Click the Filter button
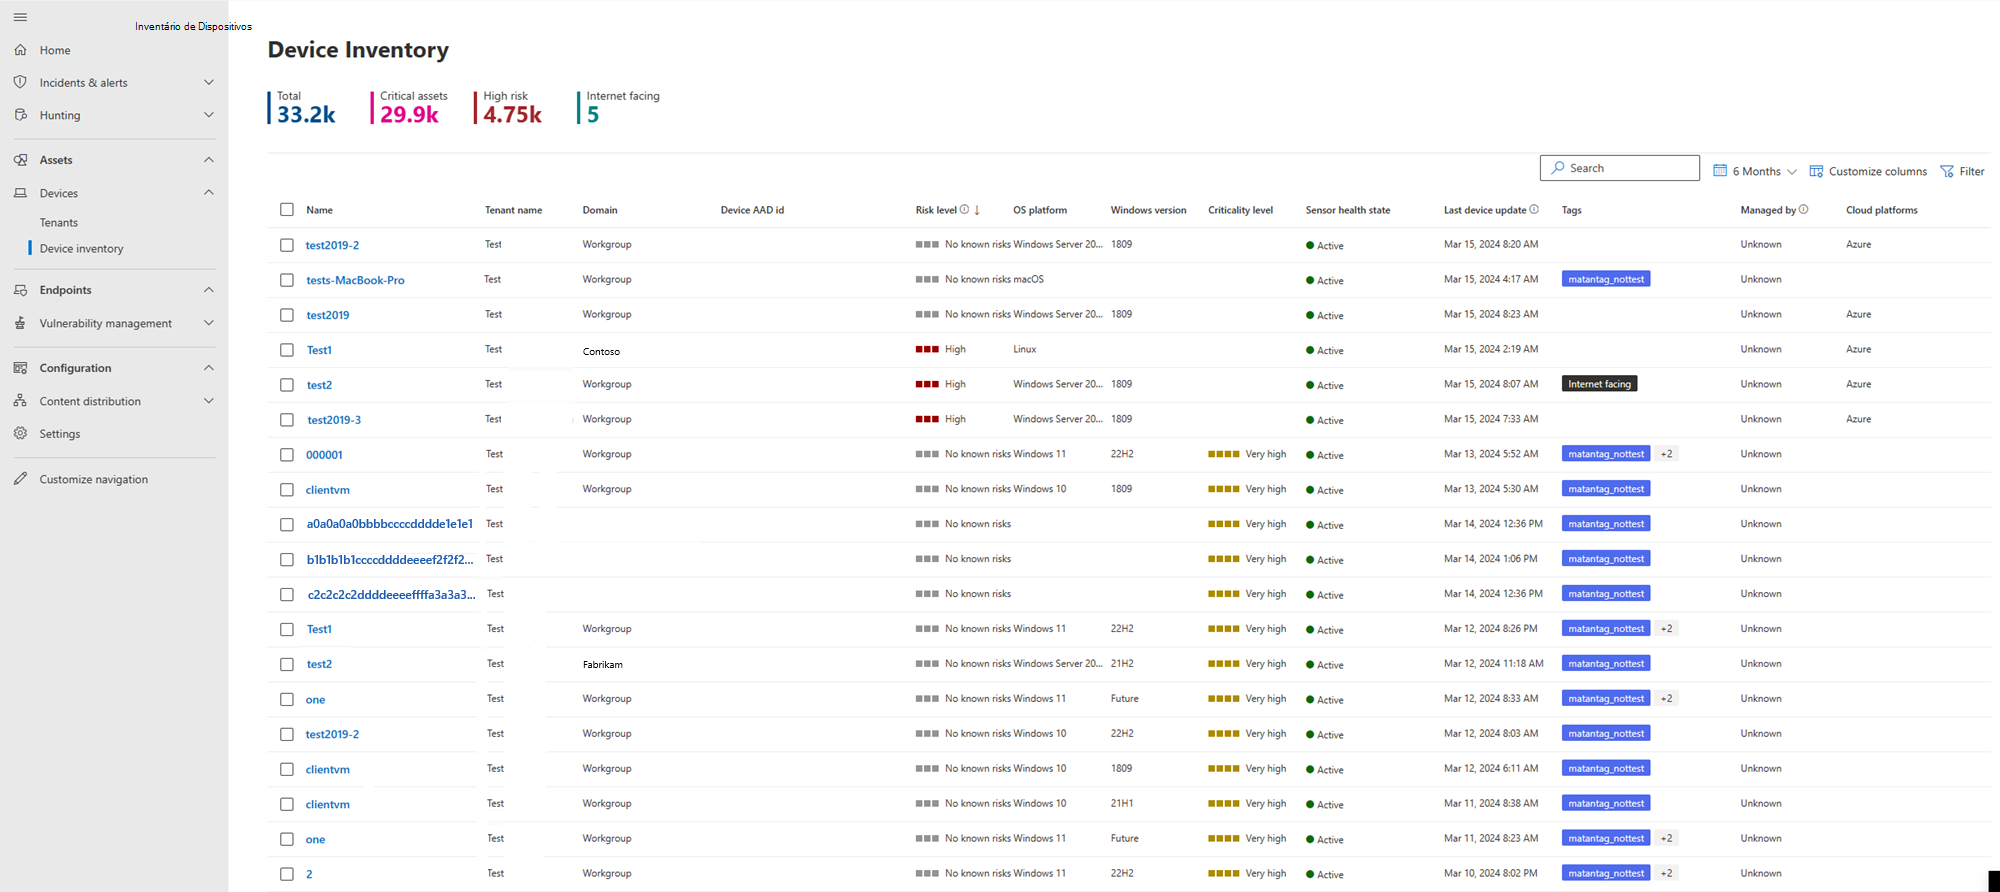 click(1963, 171)
